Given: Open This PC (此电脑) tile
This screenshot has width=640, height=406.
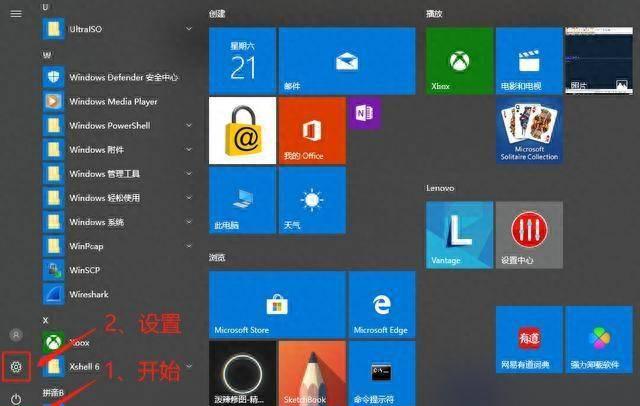Looking at the screenshot, I should click(242, 200).
